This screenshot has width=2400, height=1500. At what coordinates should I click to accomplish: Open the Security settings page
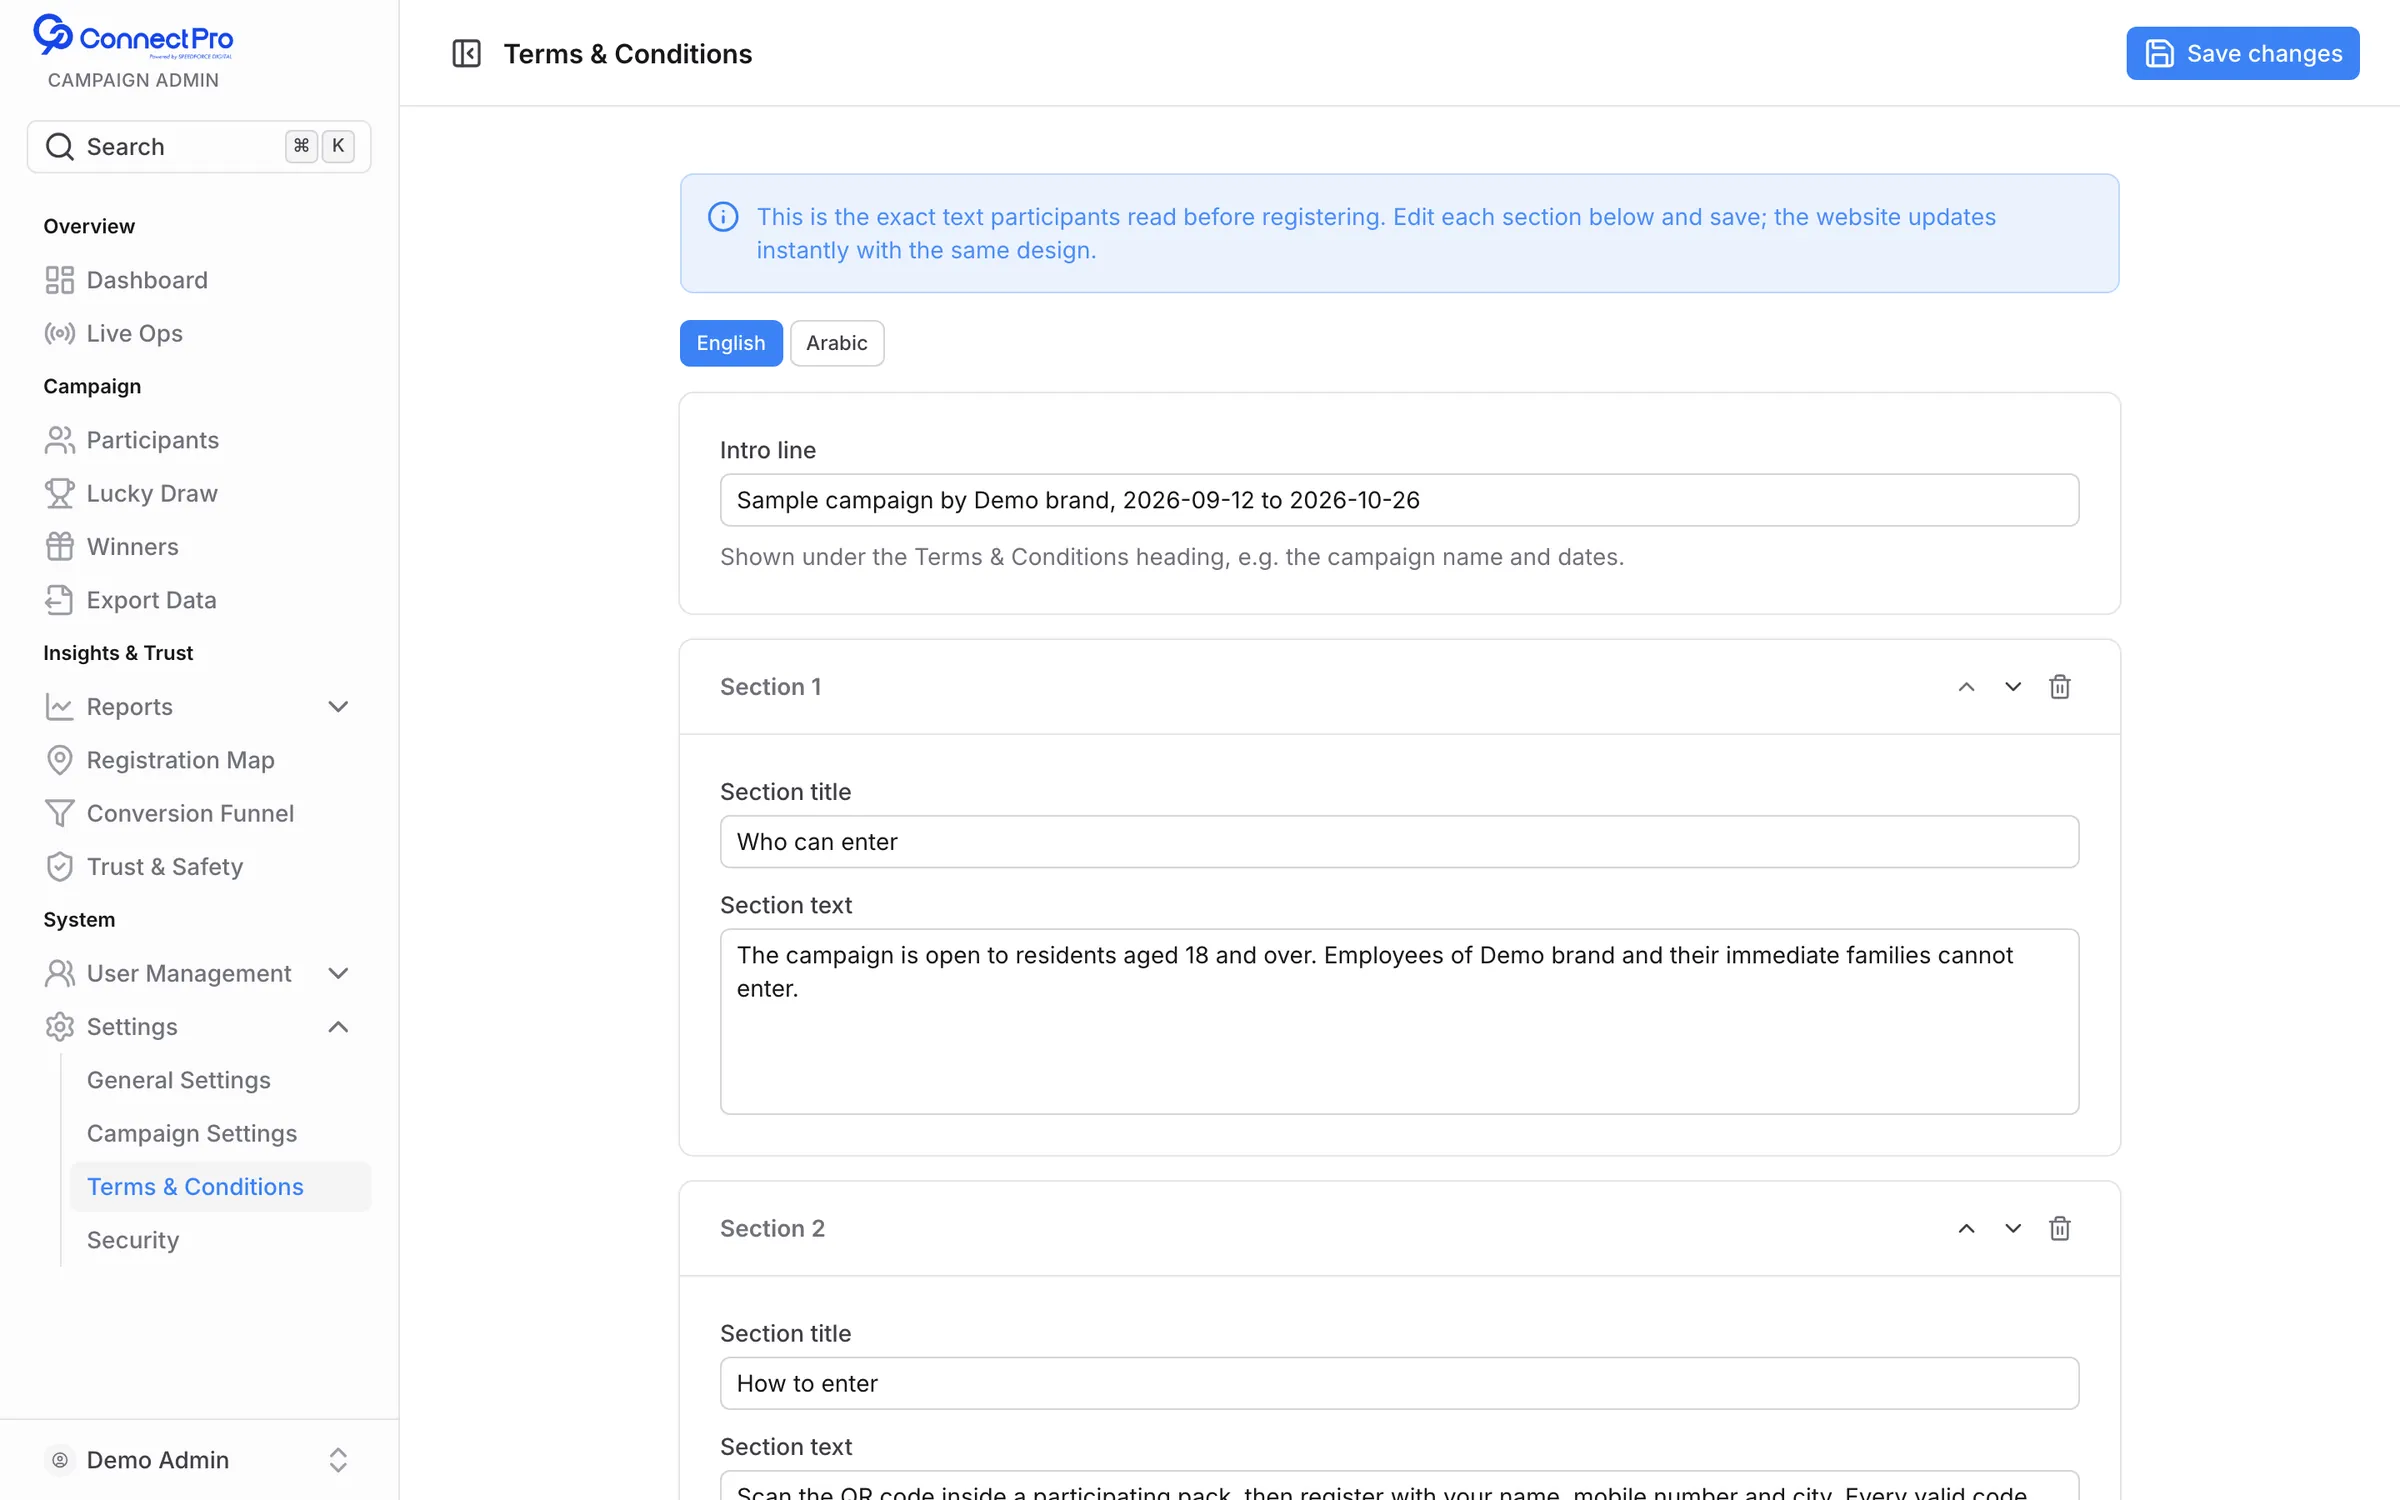[220, 1240]
